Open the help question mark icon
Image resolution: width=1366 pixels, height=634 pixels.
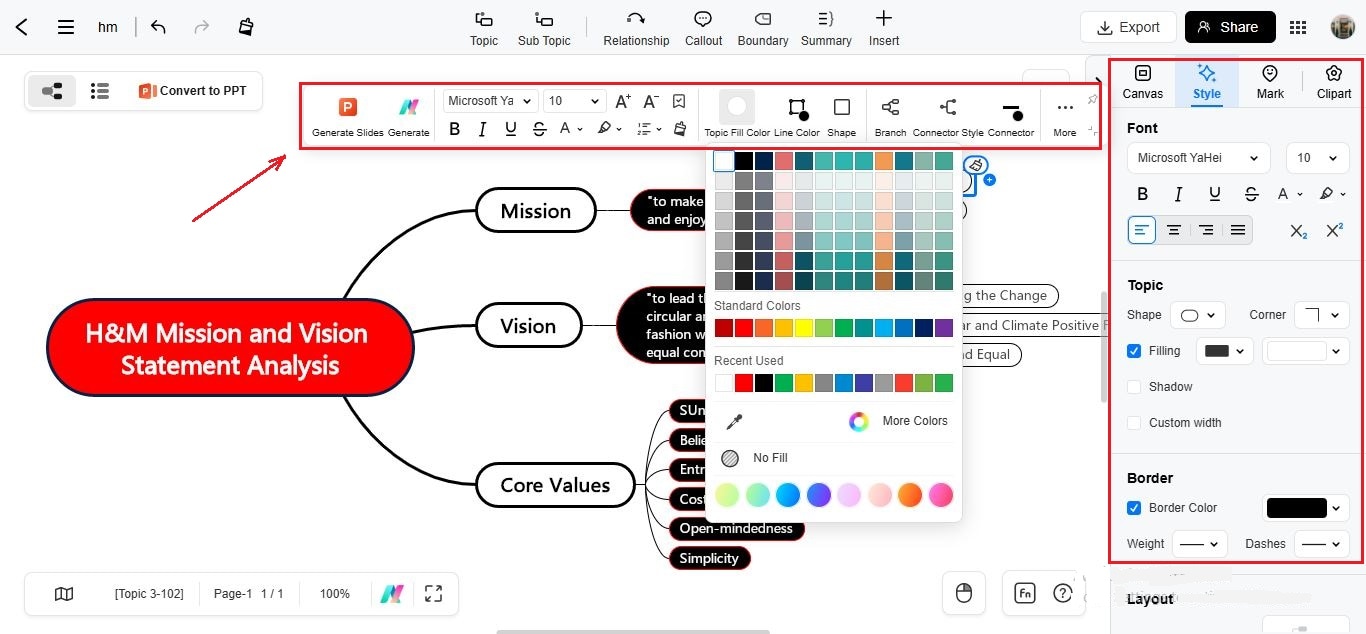[x=1062, y=593]
